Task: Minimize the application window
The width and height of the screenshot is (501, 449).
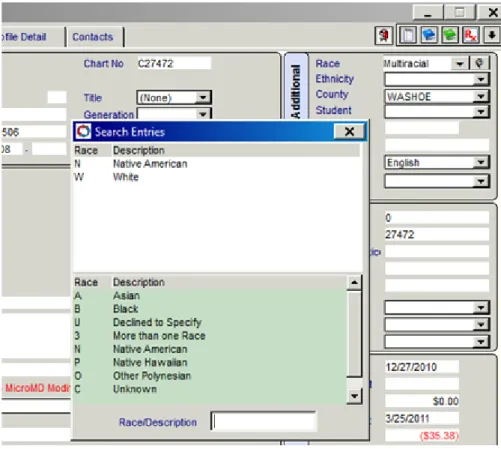Action: click(428, 13)
